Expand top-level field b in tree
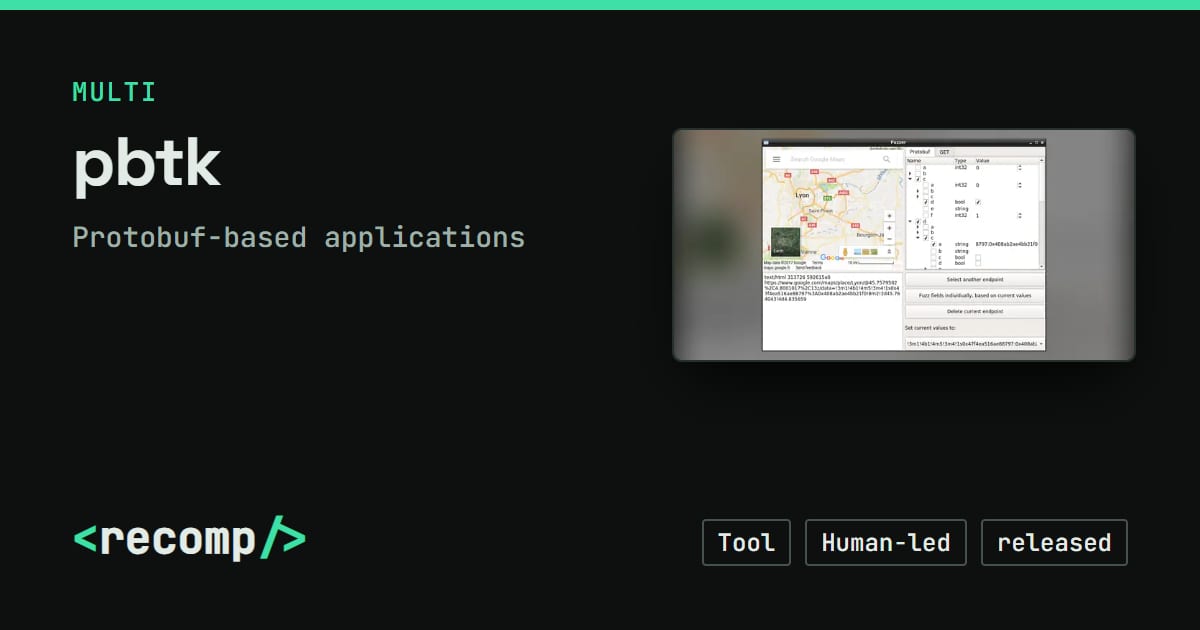 (x=910, y=173)
